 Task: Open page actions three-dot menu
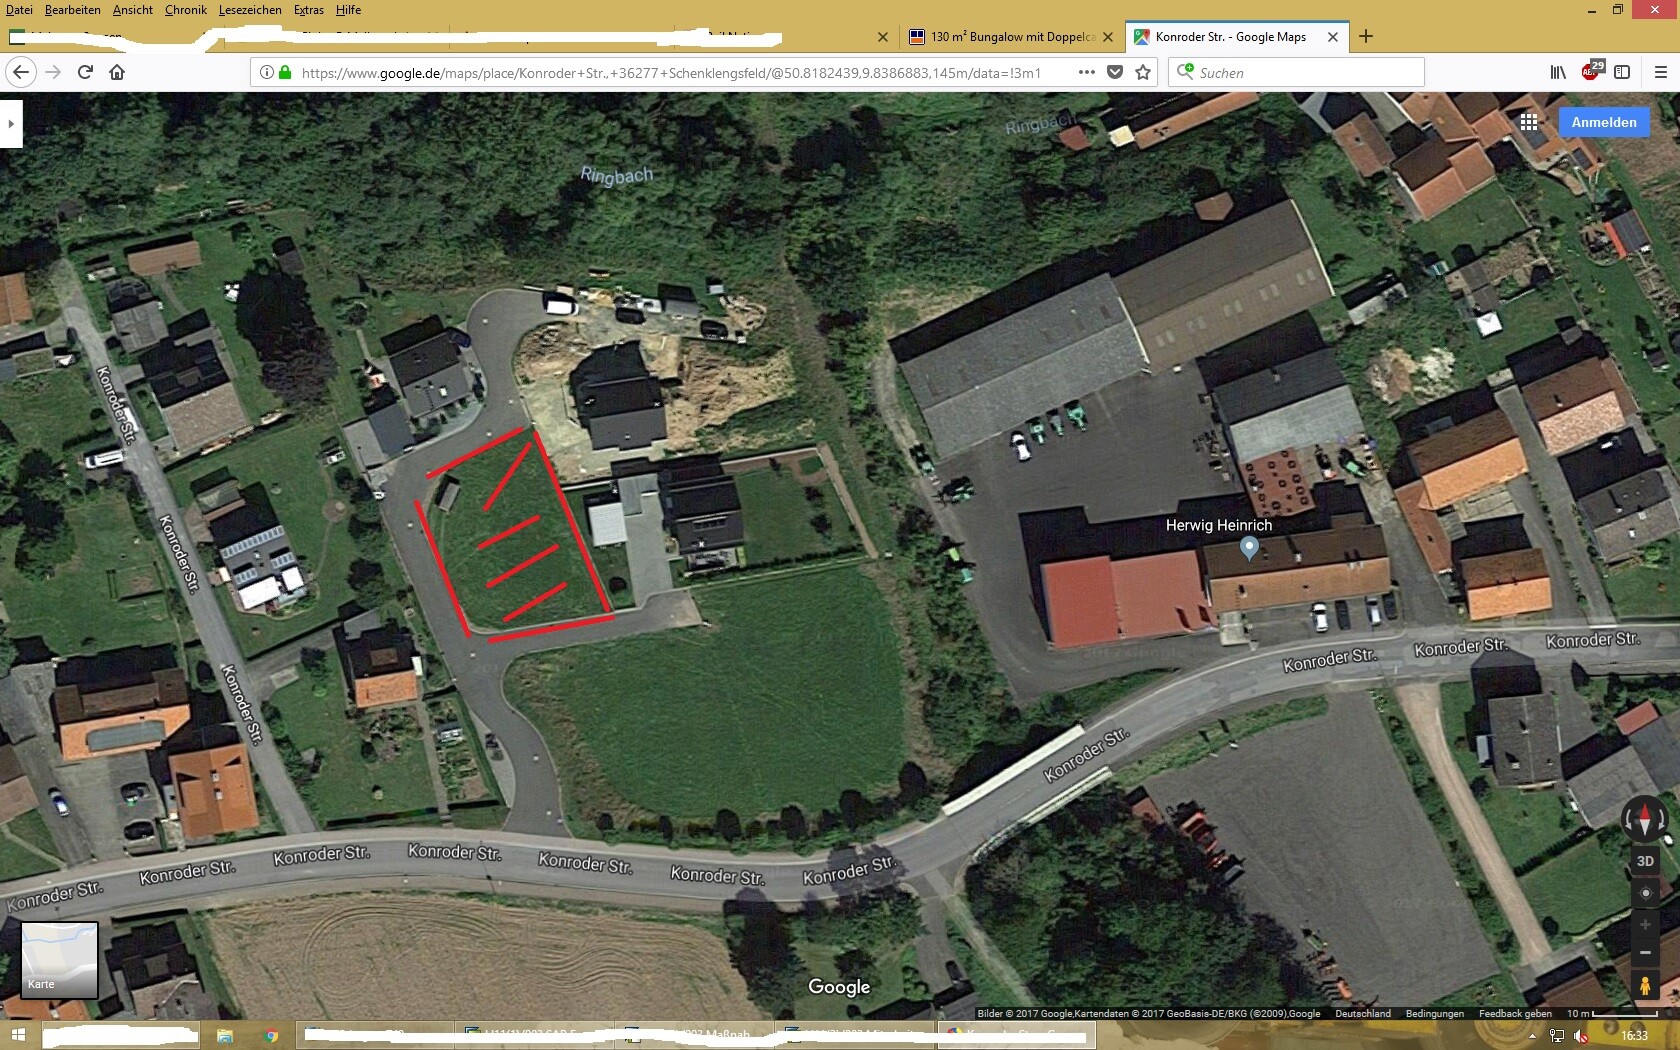click(x=1086, y=72)
